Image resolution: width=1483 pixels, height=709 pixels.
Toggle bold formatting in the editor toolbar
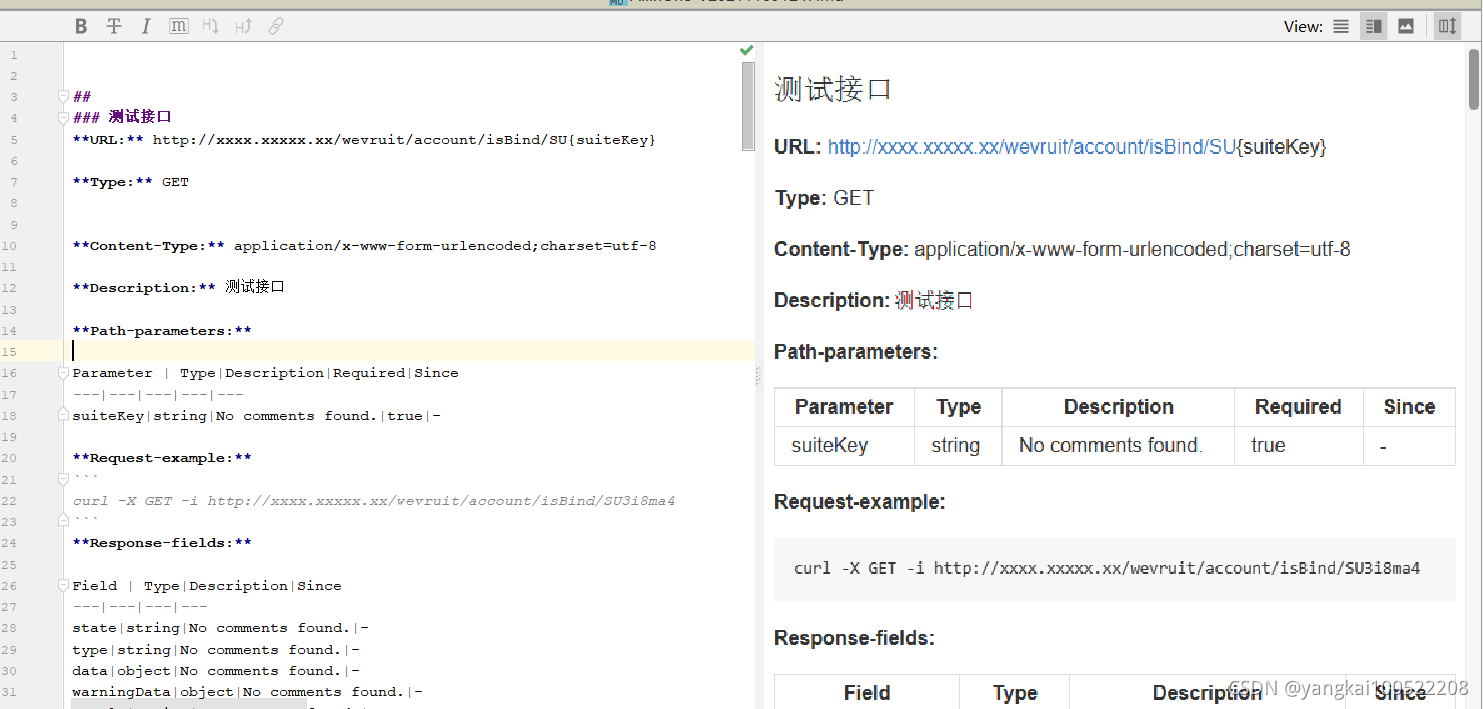click(82, 26)
